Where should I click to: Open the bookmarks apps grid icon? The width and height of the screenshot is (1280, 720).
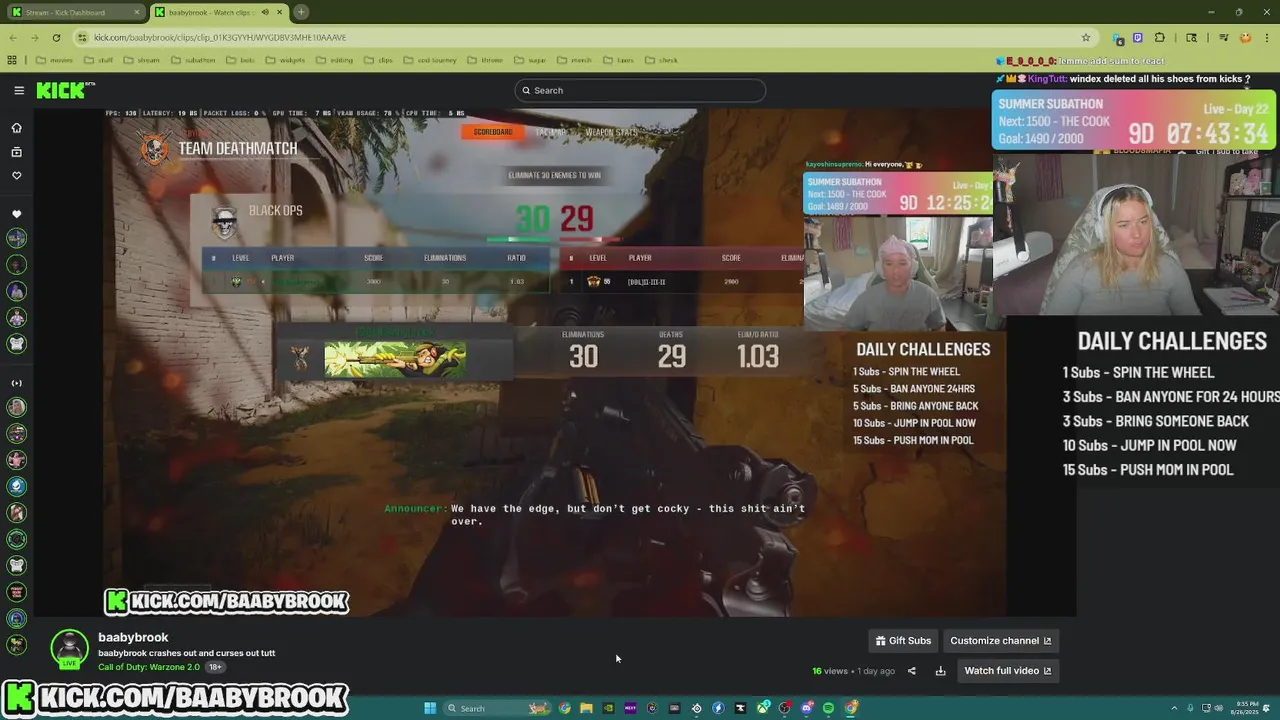(x=12, y=60)
